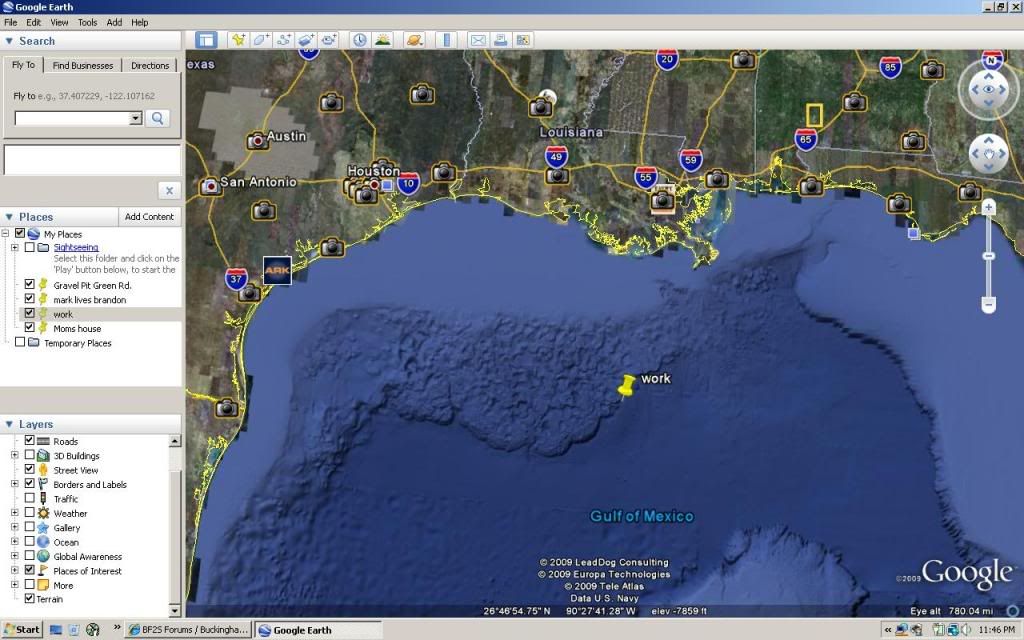Open the Edit menu
The height and width of the screenshot is (640, 1024).
pyautogui.click(x=33, y=22)
